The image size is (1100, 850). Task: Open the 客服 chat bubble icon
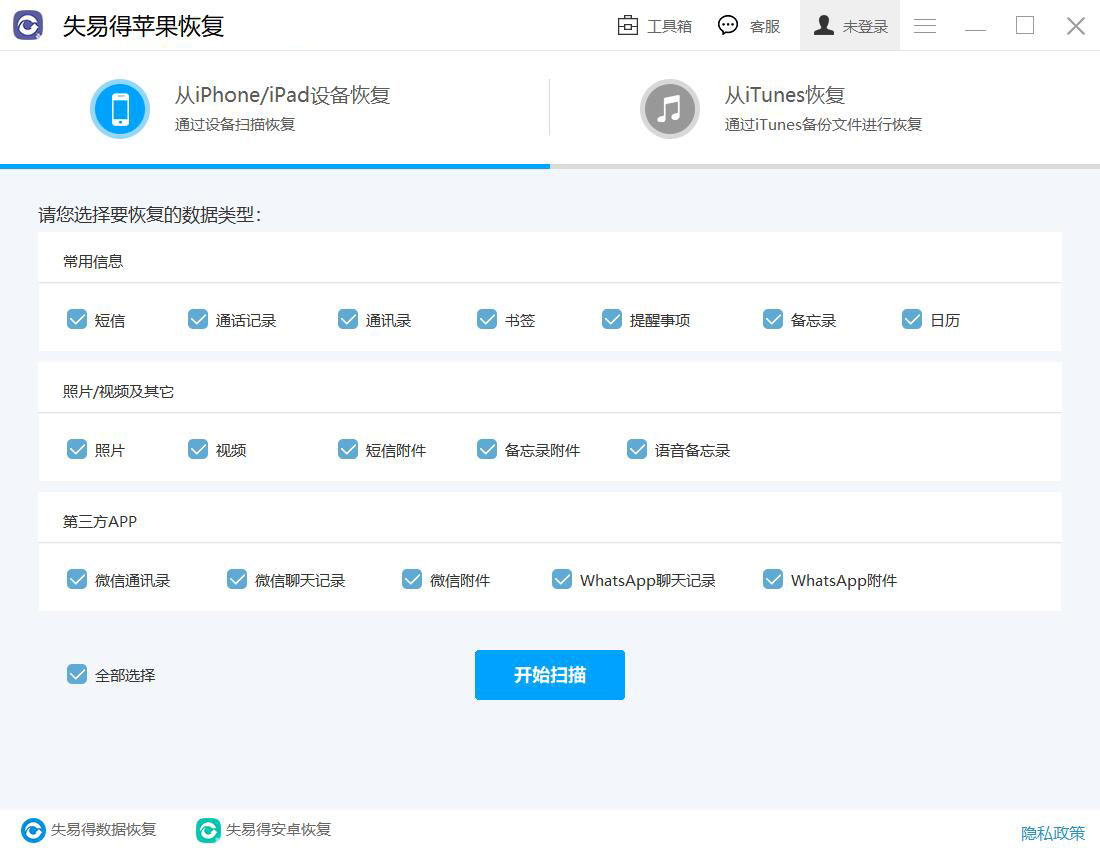point(727,25)
